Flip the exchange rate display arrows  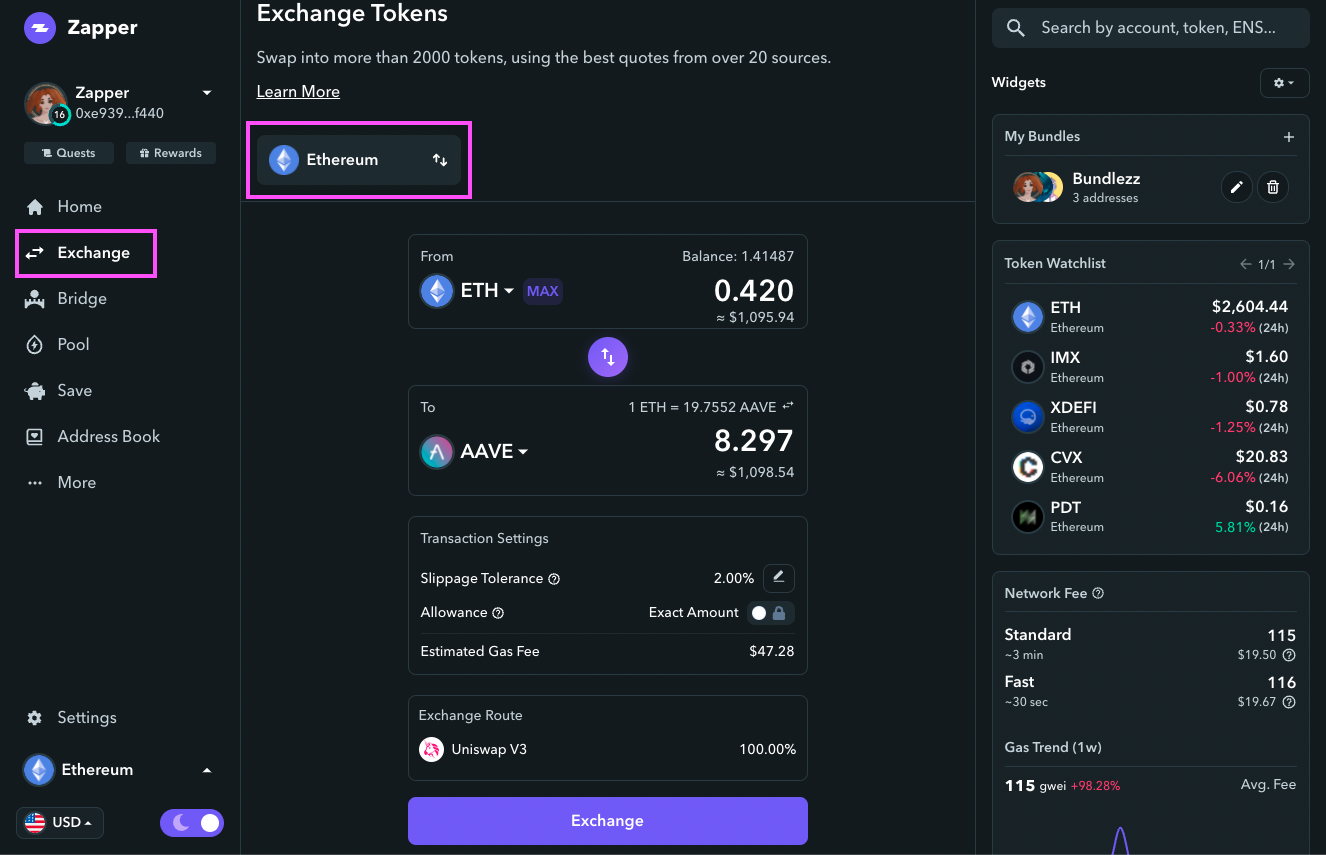tap(788, 406)
